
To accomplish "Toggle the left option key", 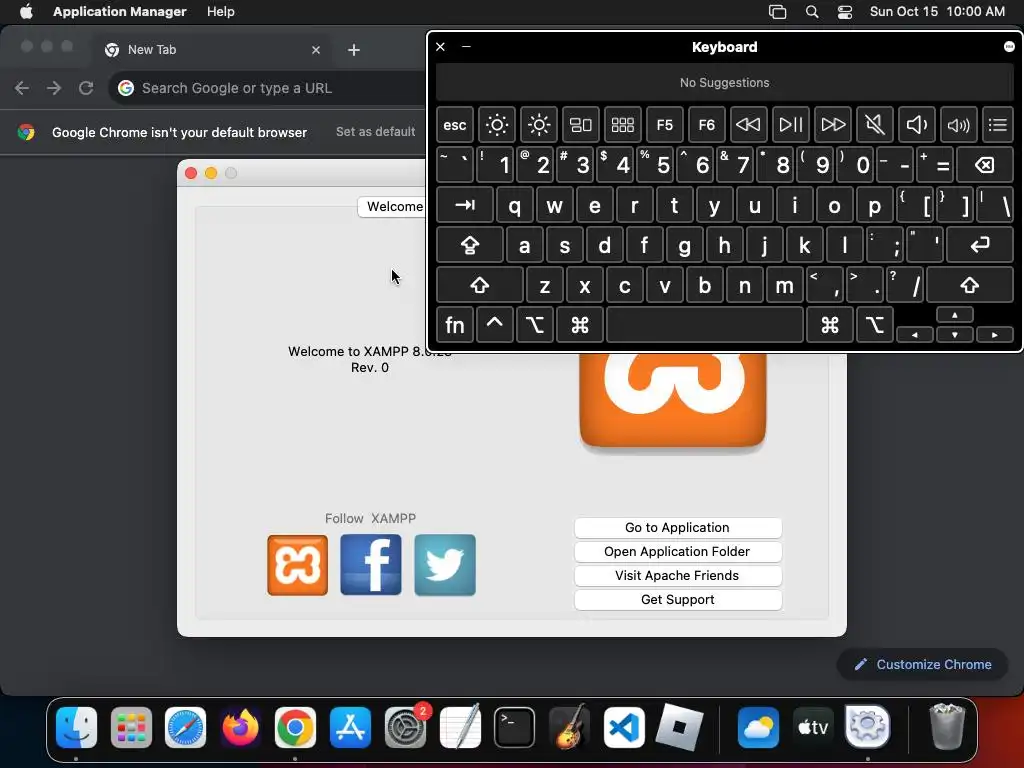I will point(535,325).
